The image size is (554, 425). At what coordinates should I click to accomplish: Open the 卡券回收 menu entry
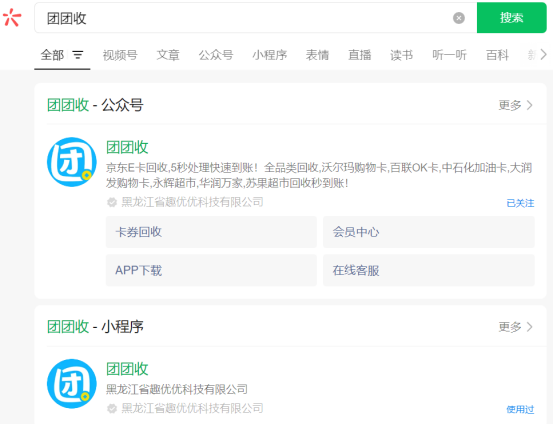tap(211, 232)
